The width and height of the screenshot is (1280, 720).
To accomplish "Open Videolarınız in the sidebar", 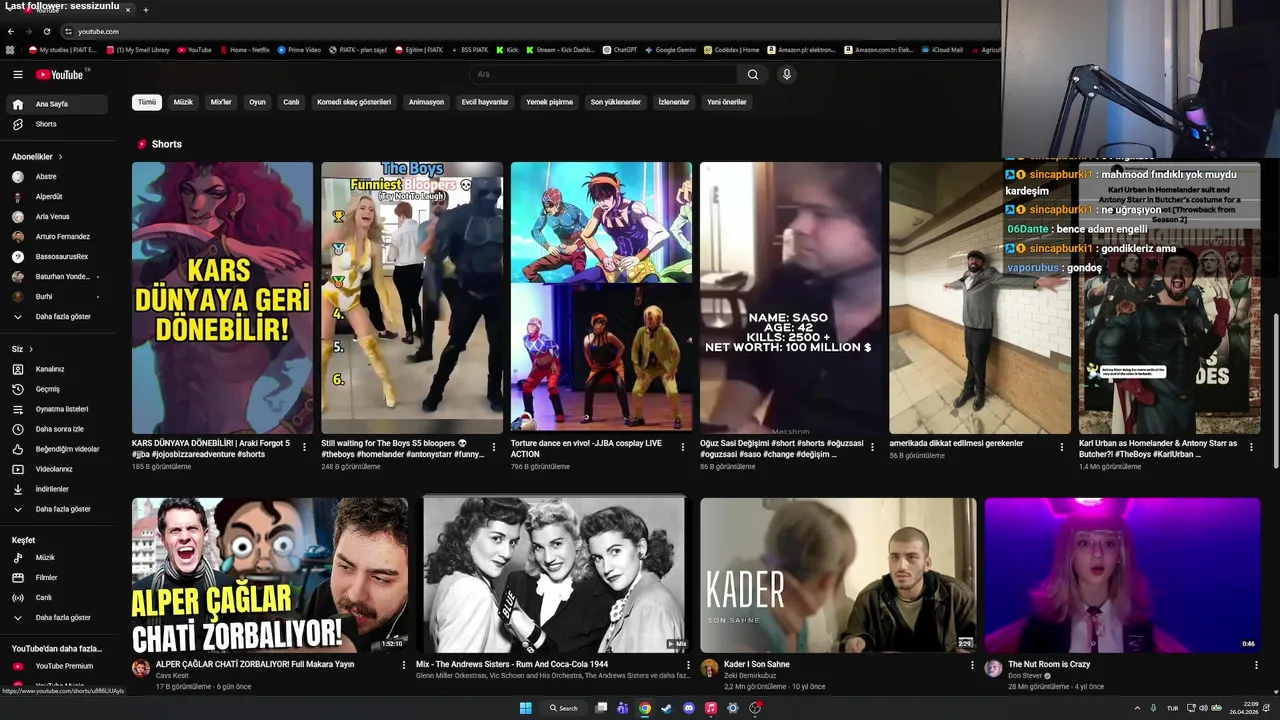I will 54,469.
